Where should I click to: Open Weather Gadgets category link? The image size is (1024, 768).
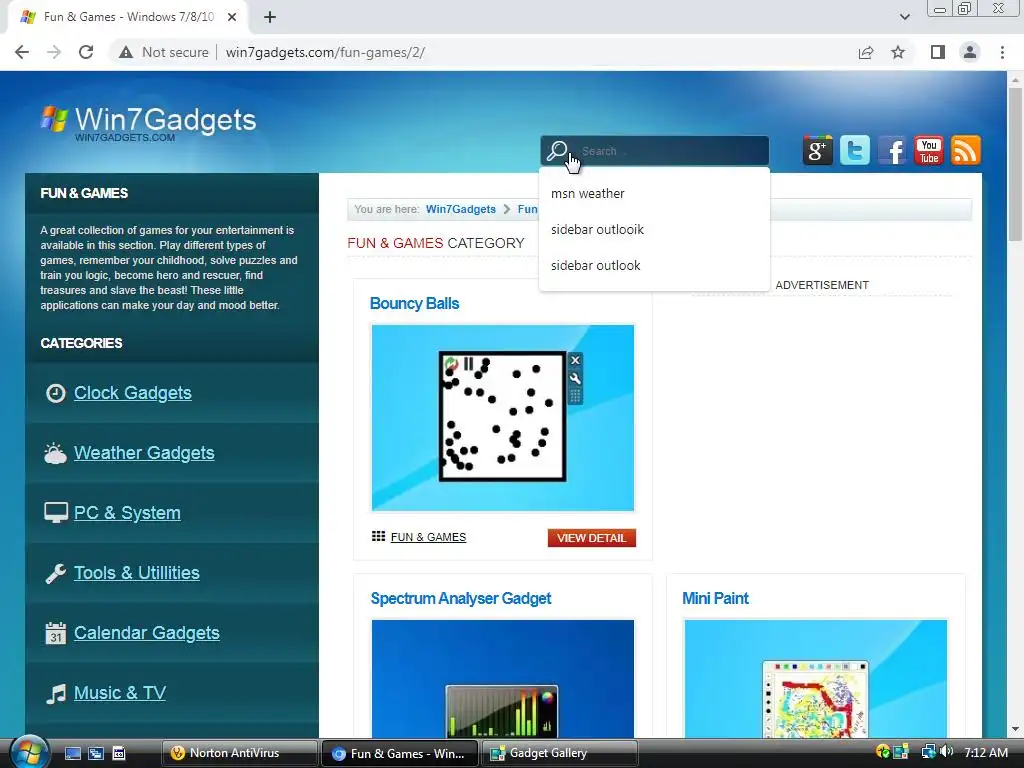(x=144, y=453)
